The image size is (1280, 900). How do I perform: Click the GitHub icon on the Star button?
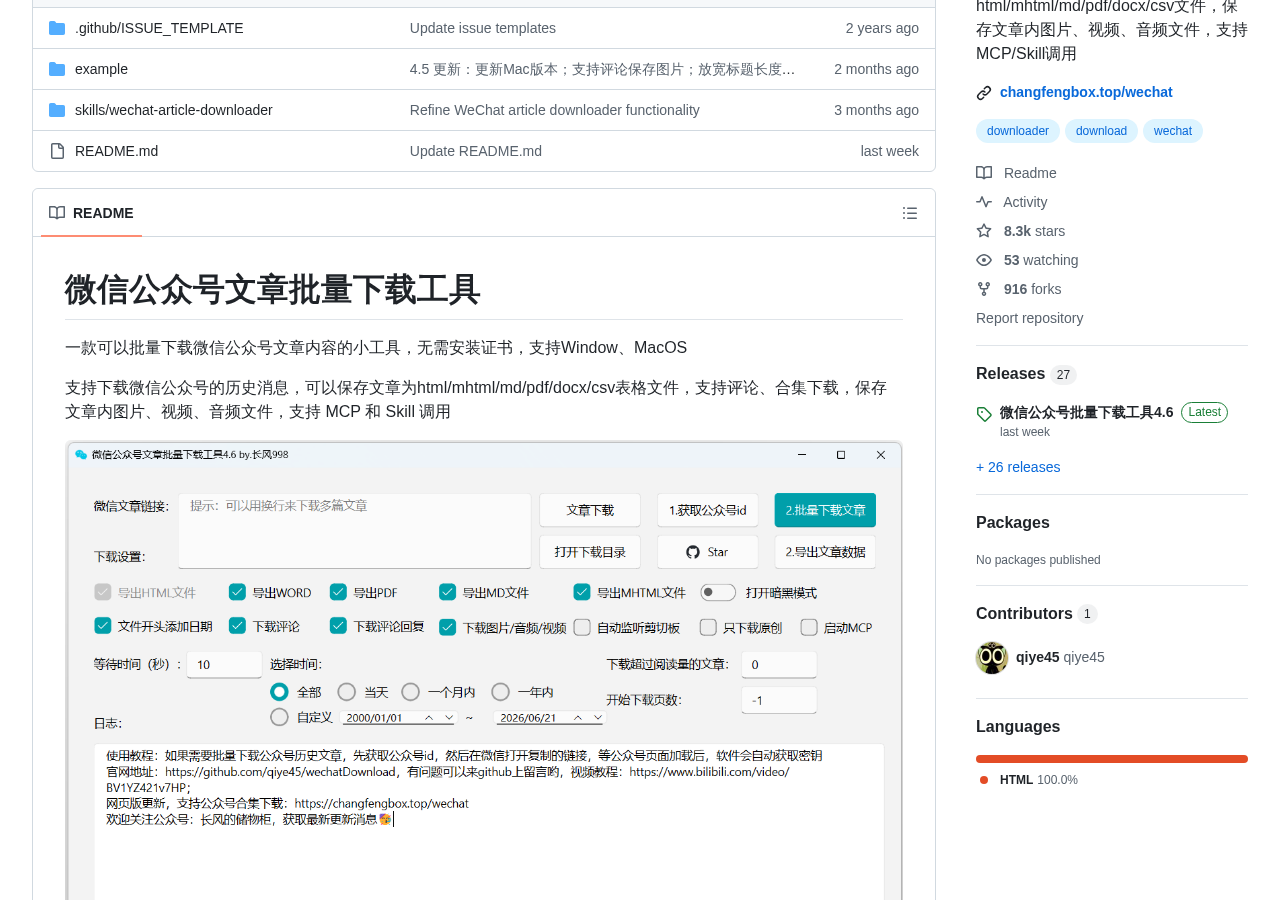click(693, 552)
